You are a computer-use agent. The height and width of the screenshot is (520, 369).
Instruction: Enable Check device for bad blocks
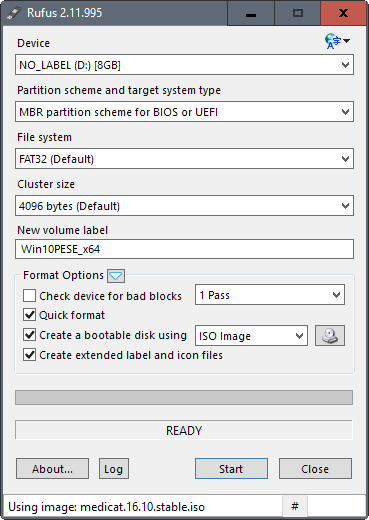(29, 296)
